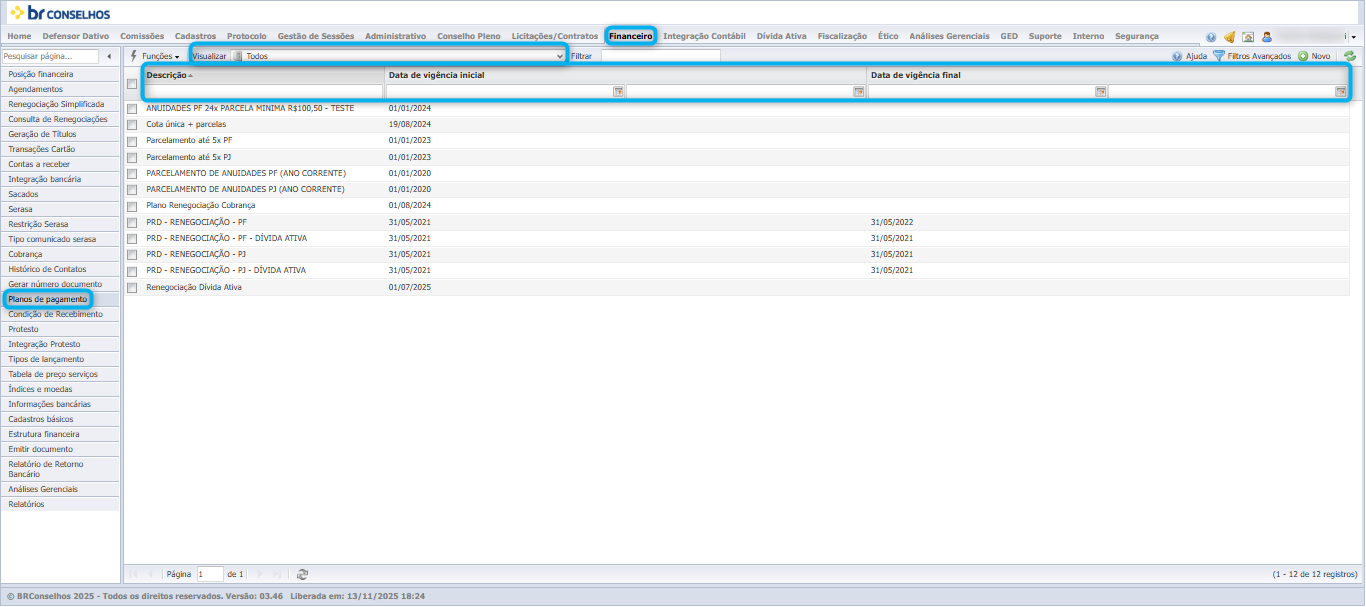Tick the checkbox for Plano Renegociação Cobrança

(132, 206)
